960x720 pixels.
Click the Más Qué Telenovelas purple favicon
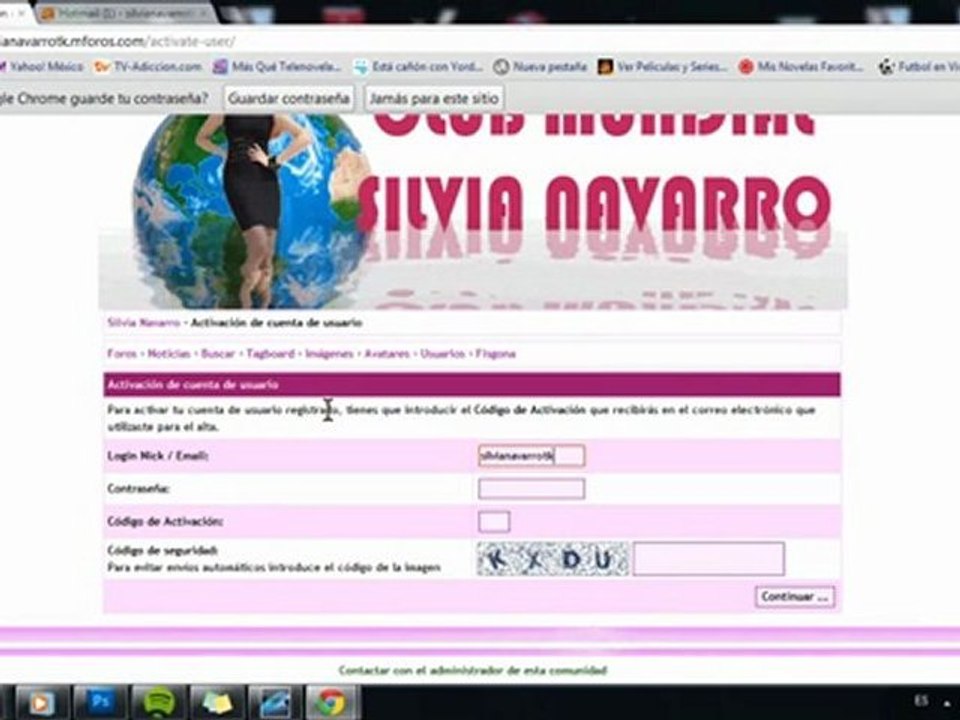(220, 67)
